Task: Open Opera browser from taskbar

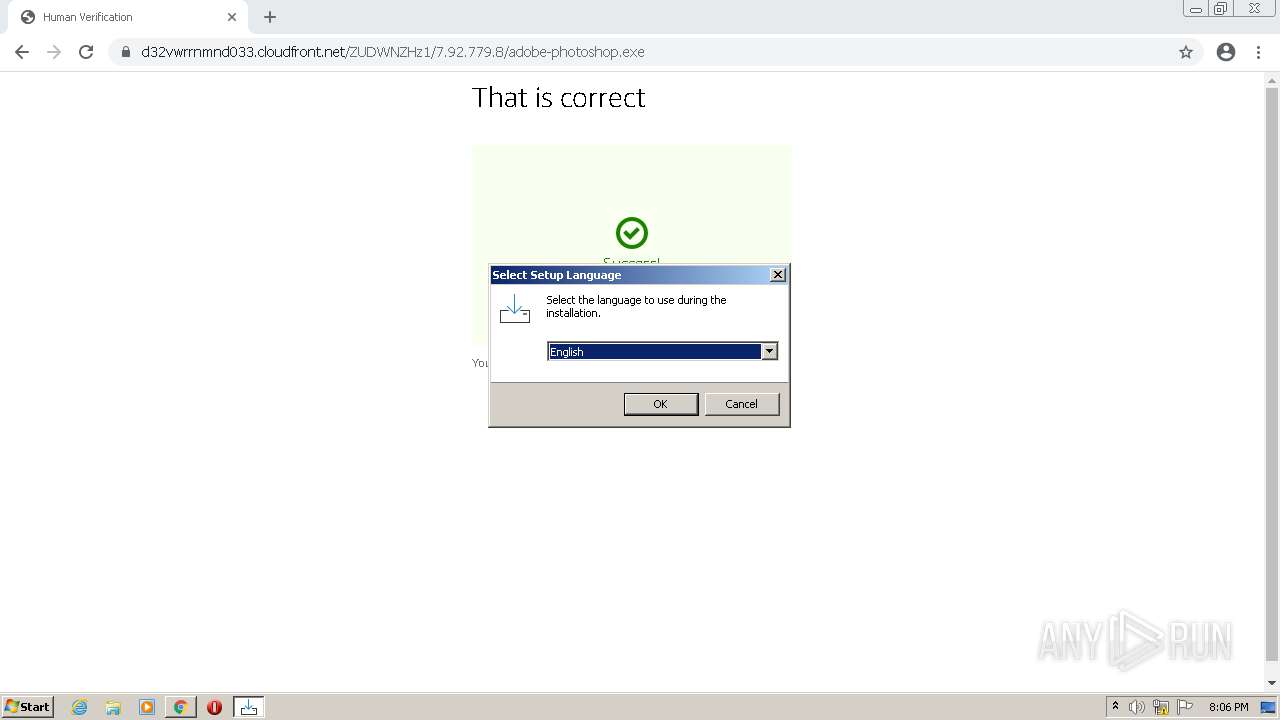Action: 214,707
